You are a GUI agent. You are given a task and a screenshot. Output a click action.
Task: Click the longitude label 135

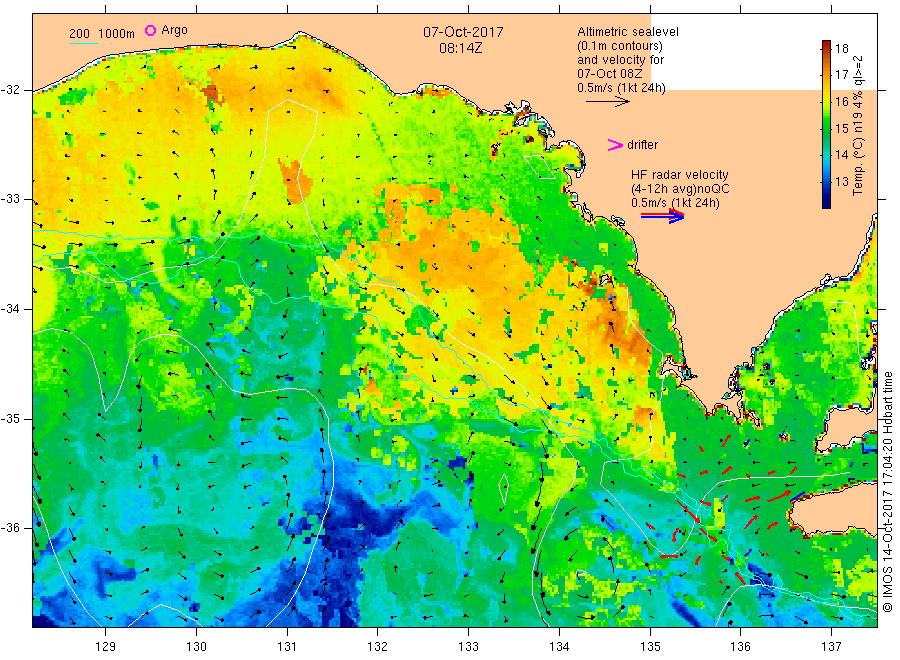(x=650, y=647)
